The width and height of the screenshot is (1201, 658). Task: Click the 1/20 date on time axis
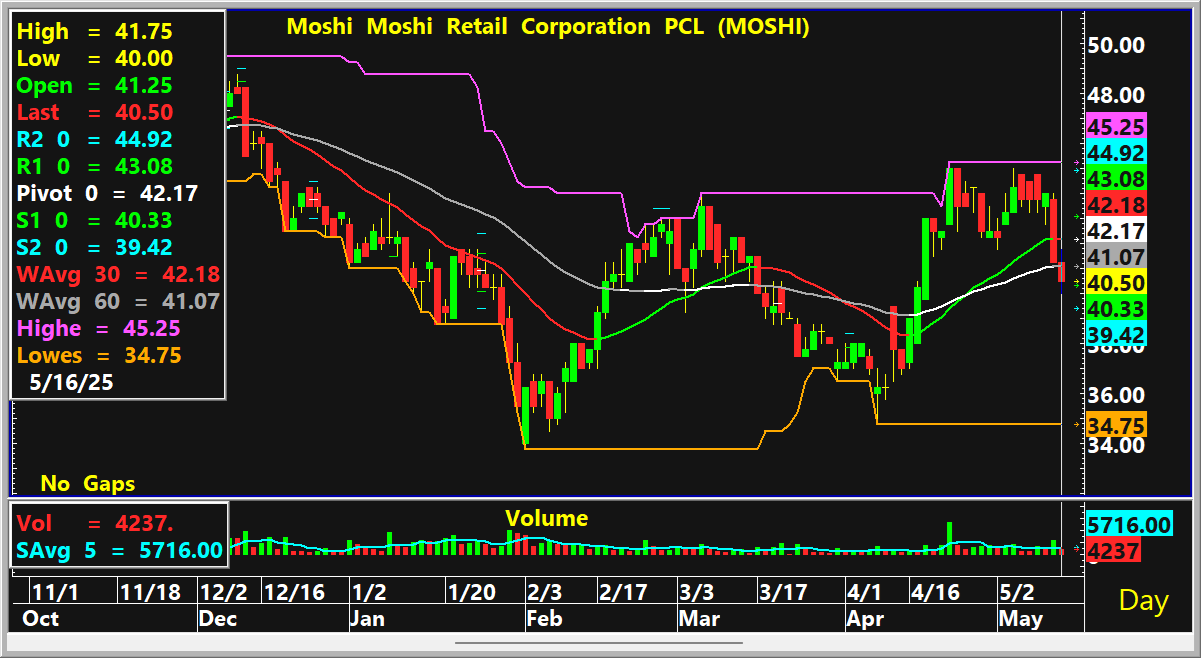tap(472, 592)
